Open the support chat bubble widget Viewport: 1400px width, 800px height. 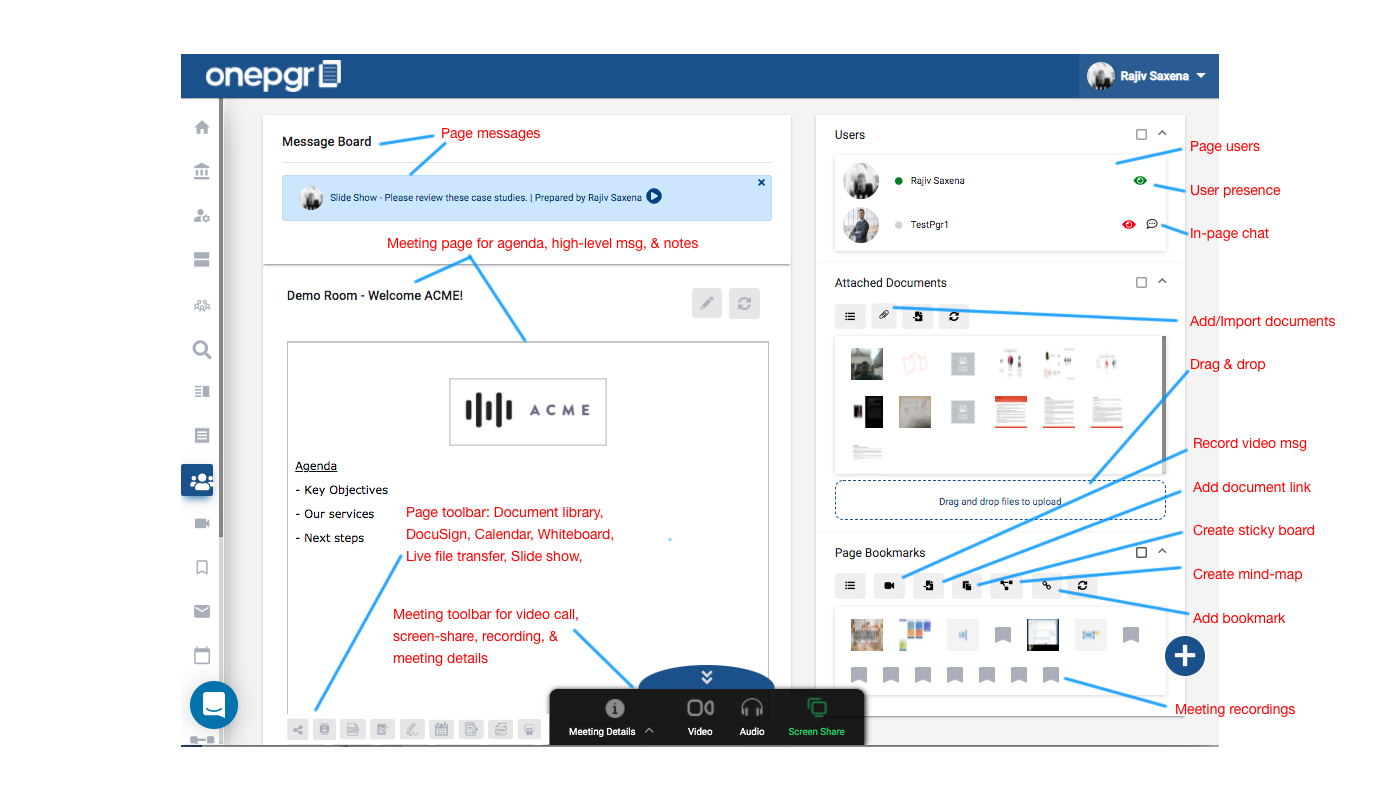coord(214,705)
